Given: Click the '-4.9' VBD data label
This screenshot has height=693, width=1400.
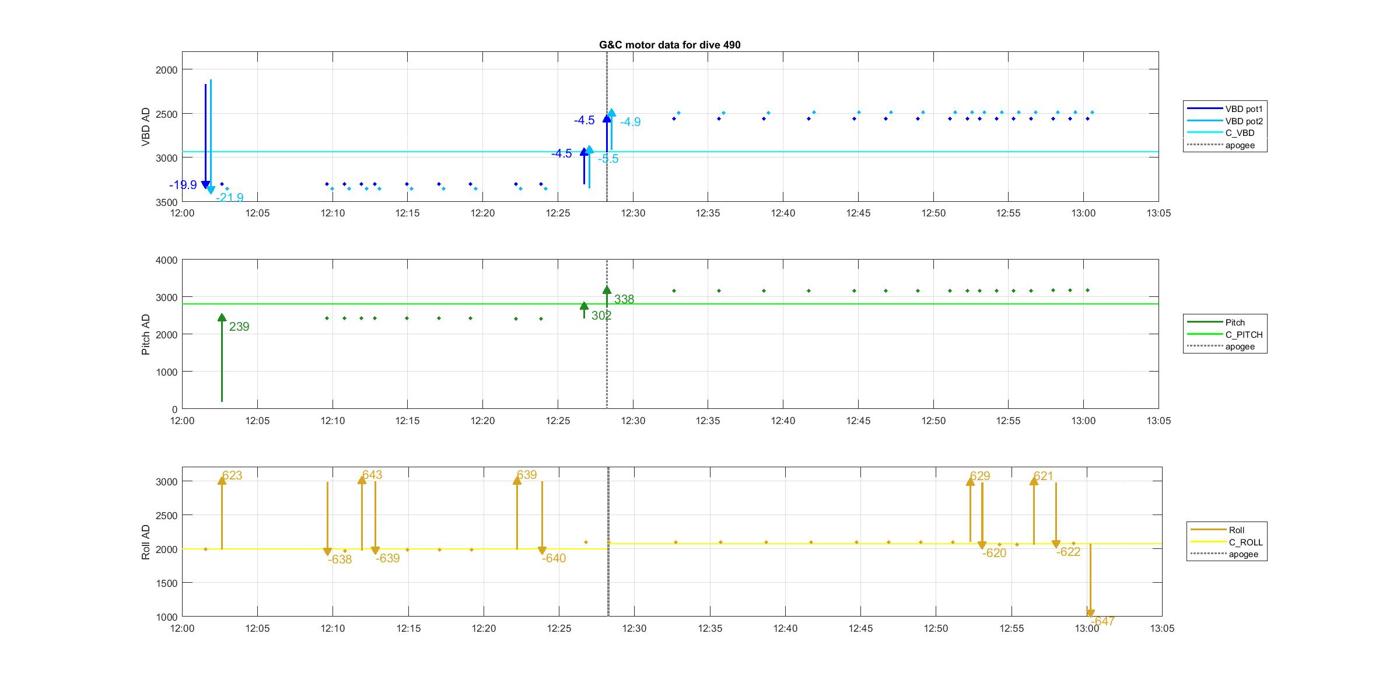Looking at the screenshot, I should click(x=630, y=122).
